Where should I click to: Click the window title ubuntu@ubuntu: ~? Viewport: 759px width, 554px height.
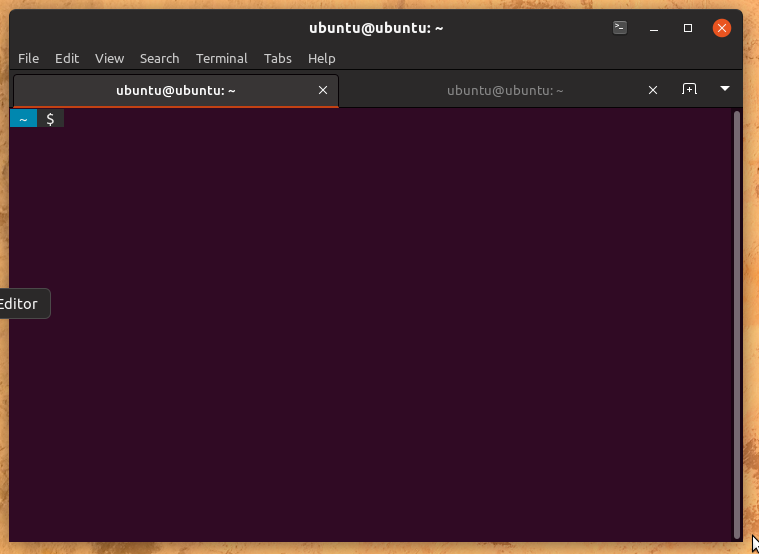click(x=376, y=28)
